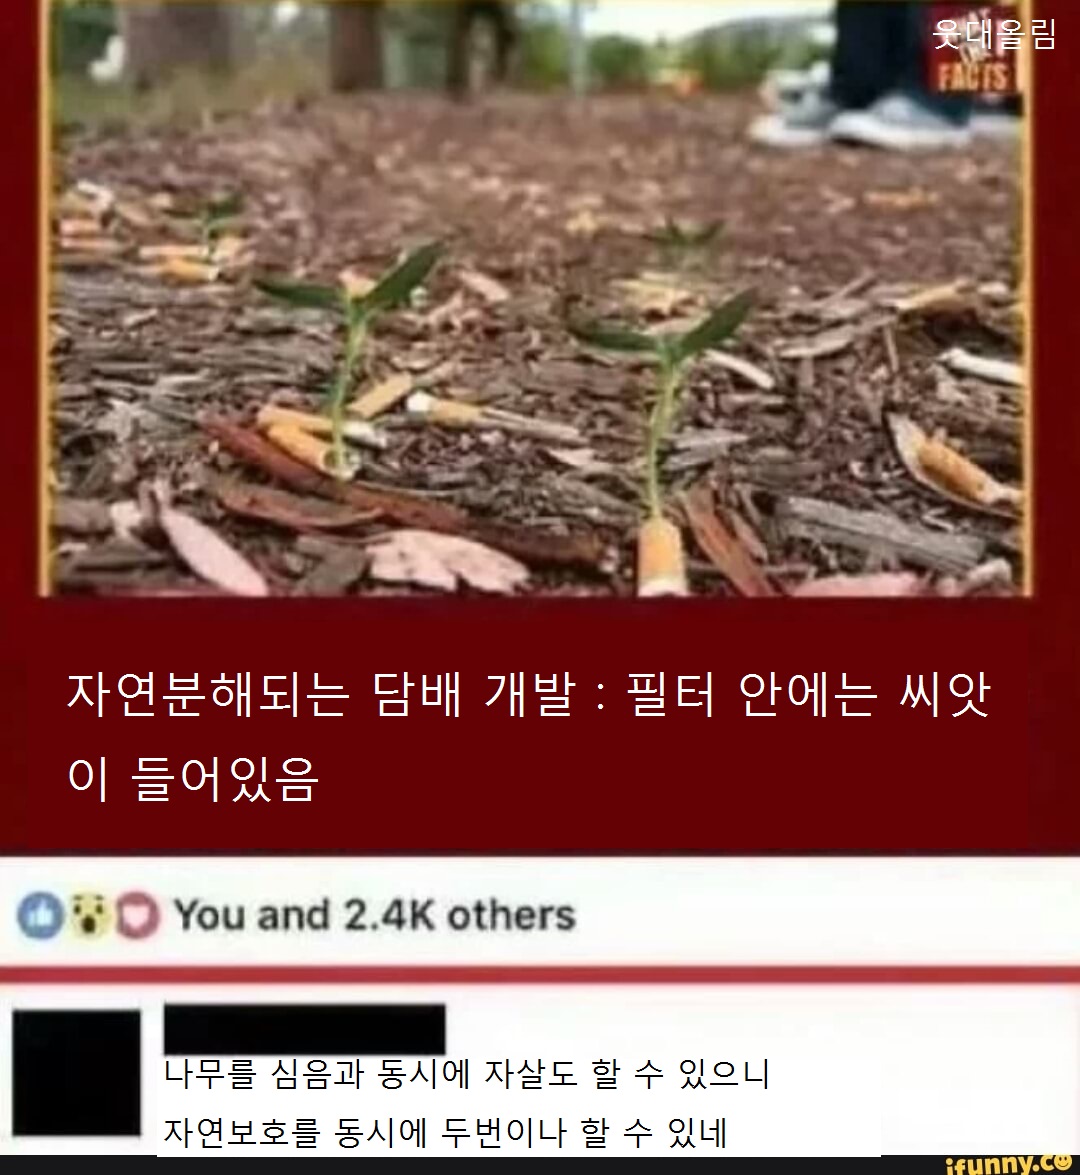Viewport: 1080px width, 1175px height.
Task: Select the second comment line starting 자연보호를
Action: 445,1132
